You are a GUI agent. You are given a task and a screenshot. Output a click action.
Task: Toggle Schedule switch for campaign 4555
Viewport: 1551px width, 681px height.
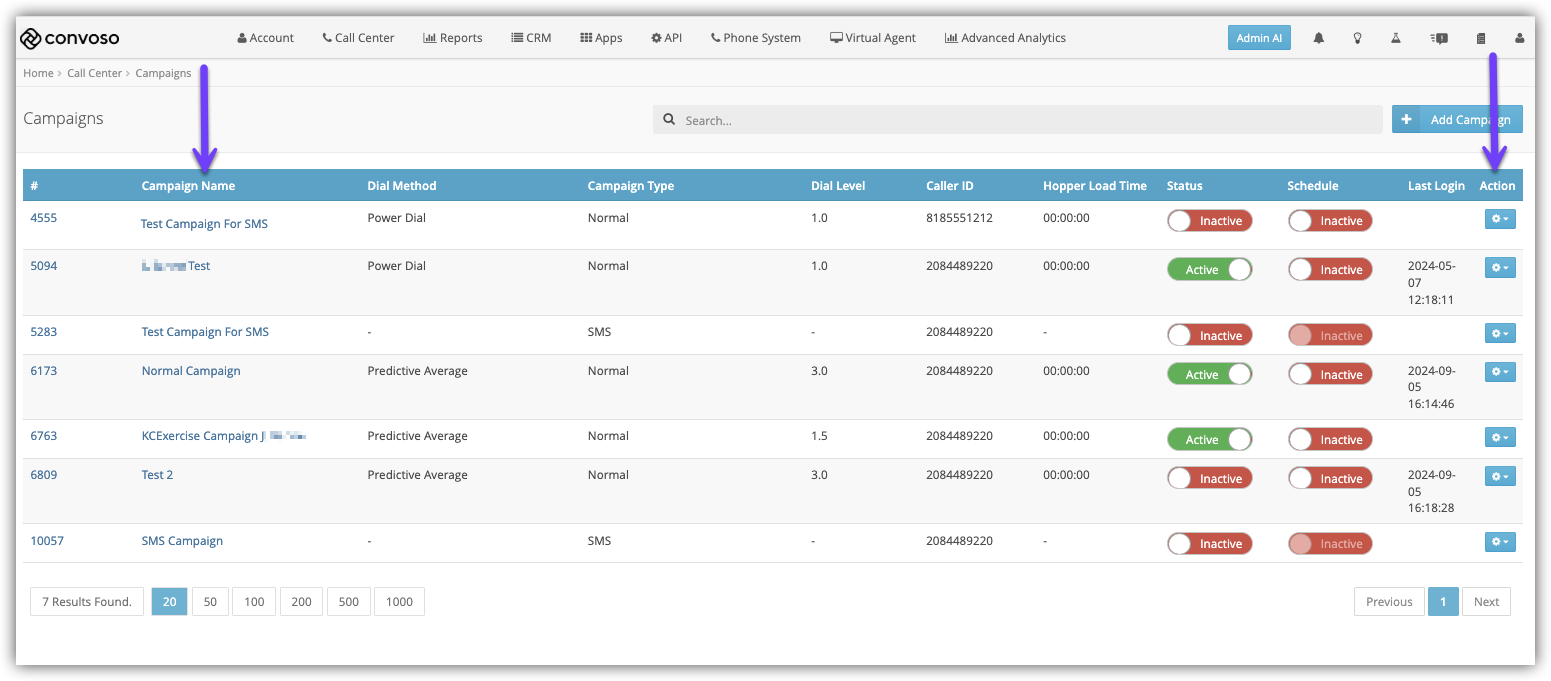[x=1330, y=221]
